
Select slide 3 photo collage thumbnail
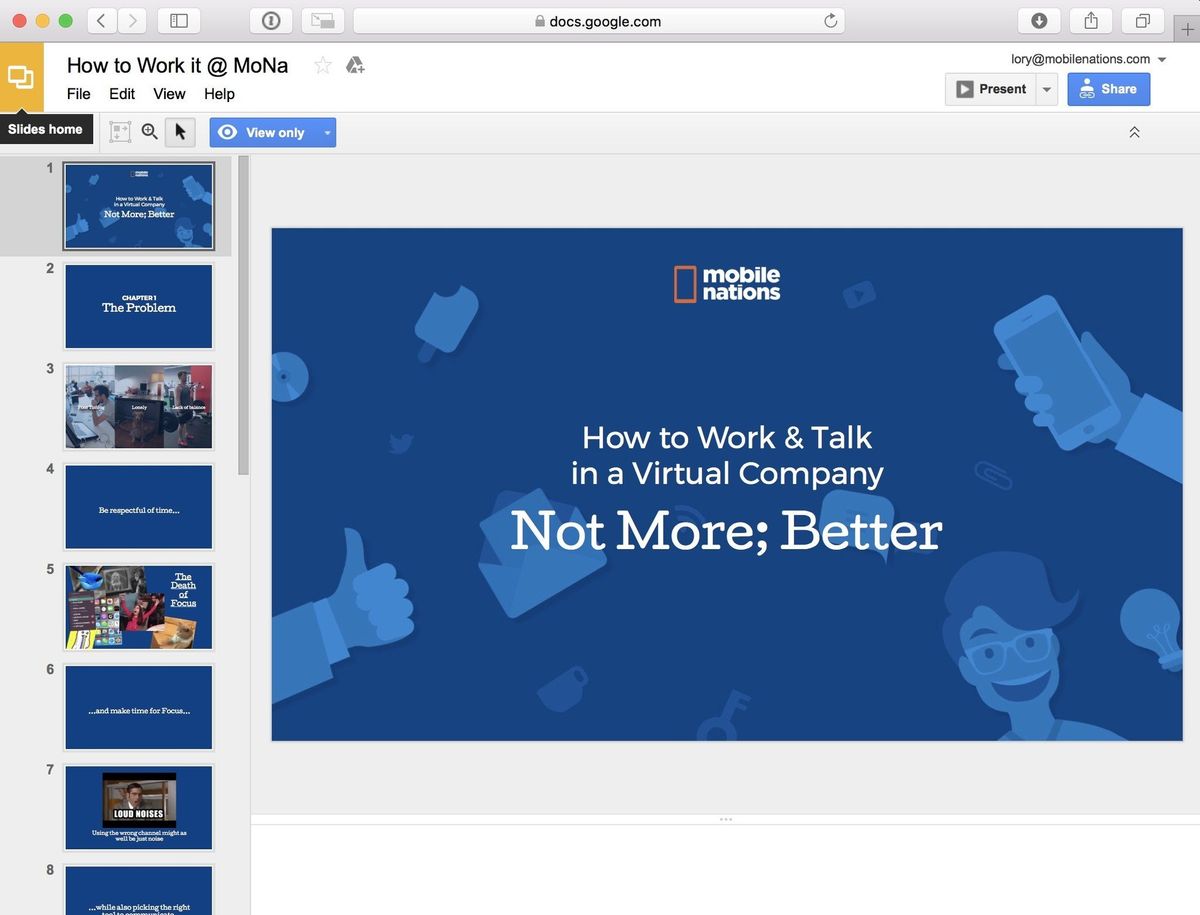tap(139, 406)
